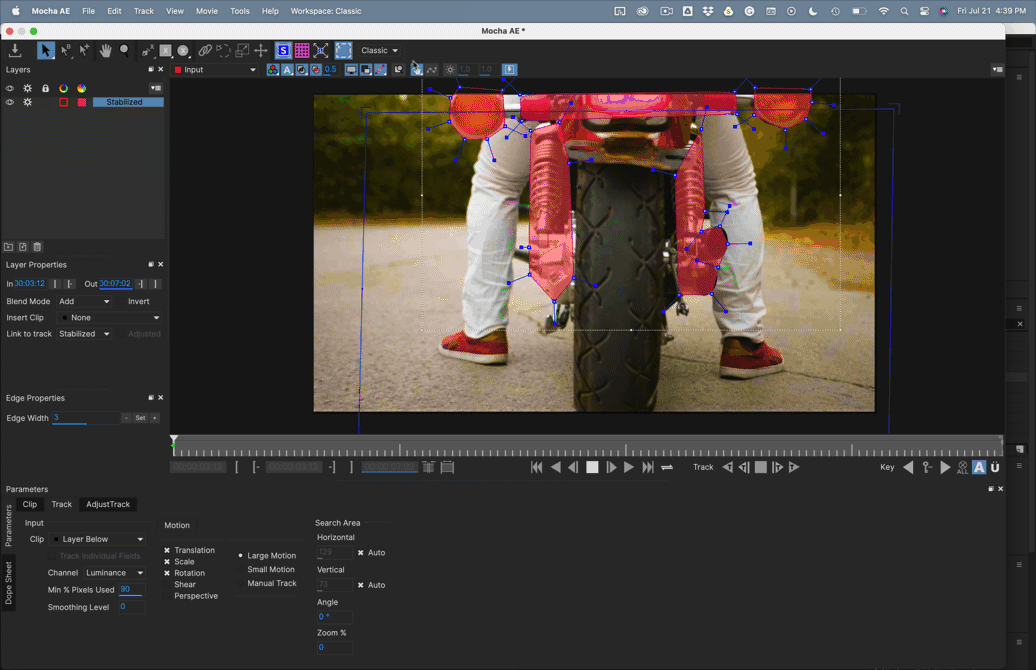
Task: Click the Alpha 'A' view icon
Action: click(x=287, y=69)
